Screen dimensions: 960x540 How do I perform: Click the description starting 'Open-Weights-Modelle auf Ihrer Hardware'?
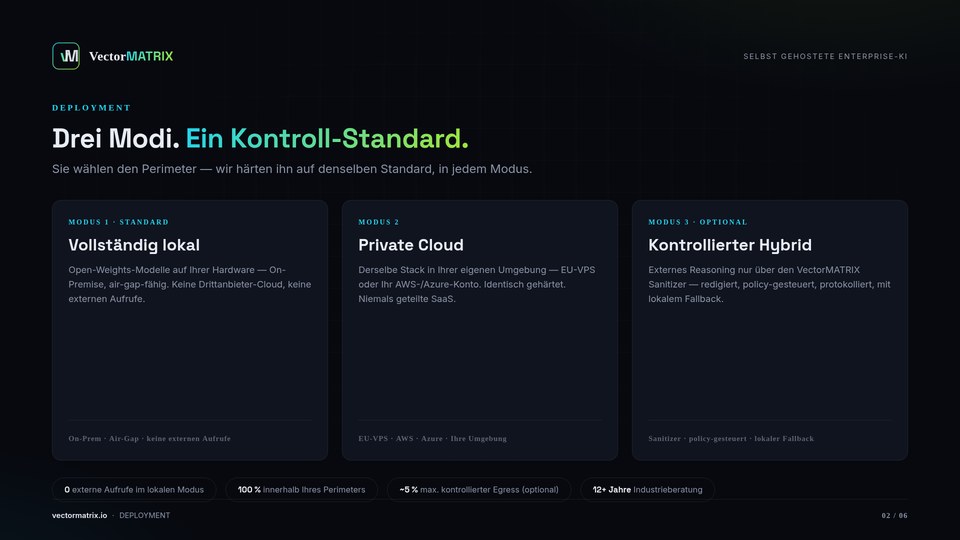click(x=190, y=284)
